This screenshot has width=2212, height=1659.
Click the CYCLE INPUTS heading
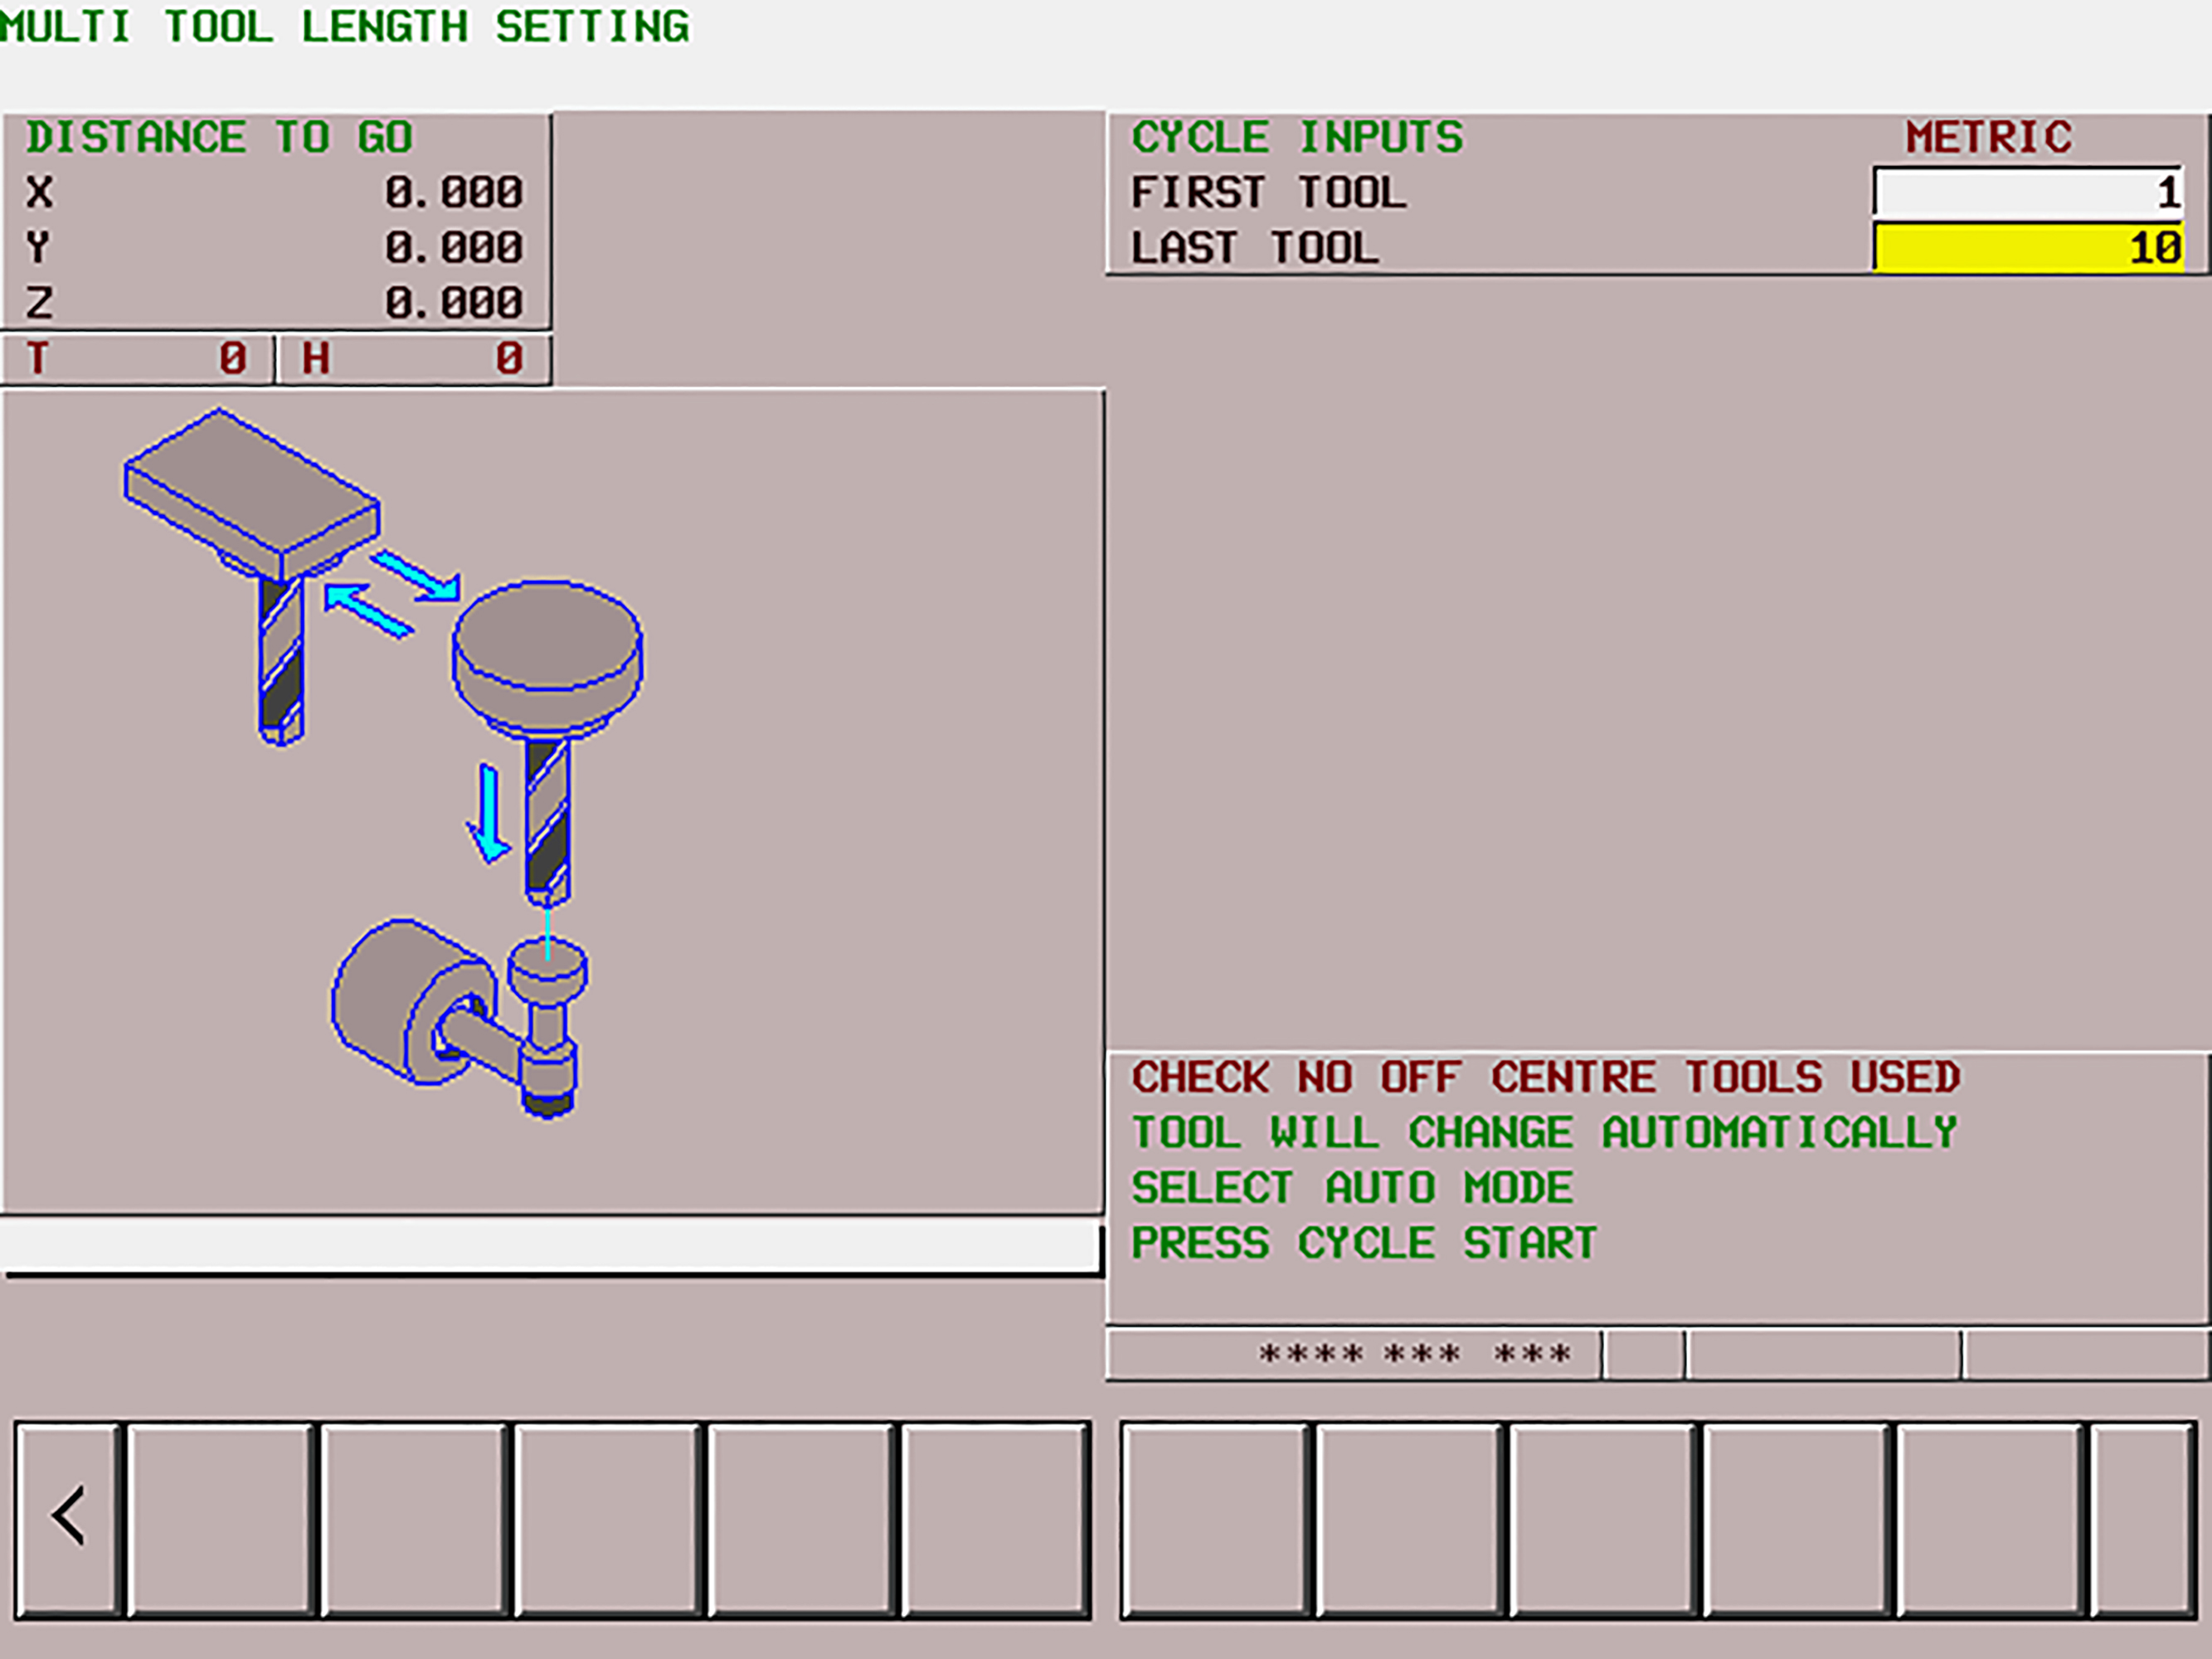1297,137
